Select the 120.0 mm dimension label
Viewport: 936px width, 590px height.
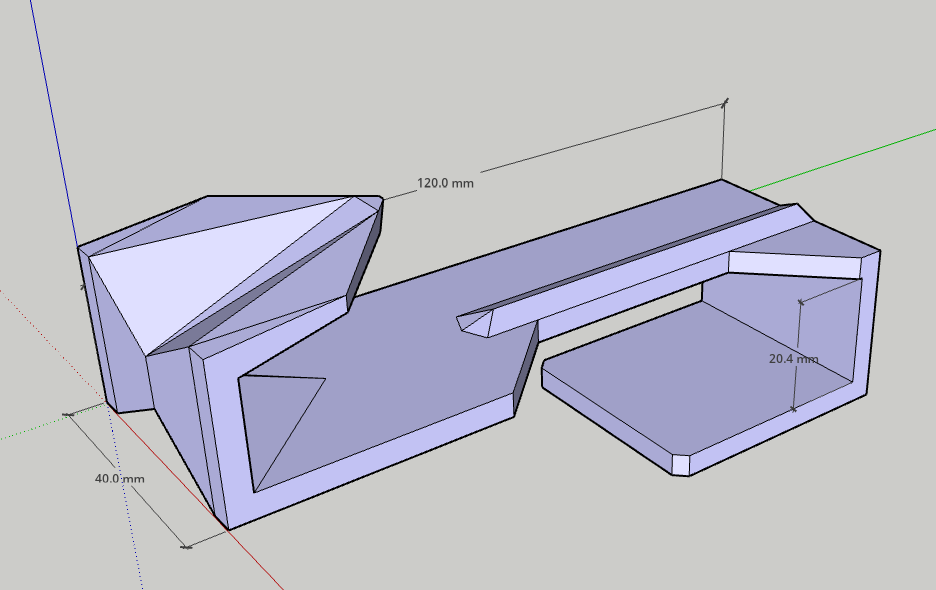pyautogui.click(x=445, y=183)
